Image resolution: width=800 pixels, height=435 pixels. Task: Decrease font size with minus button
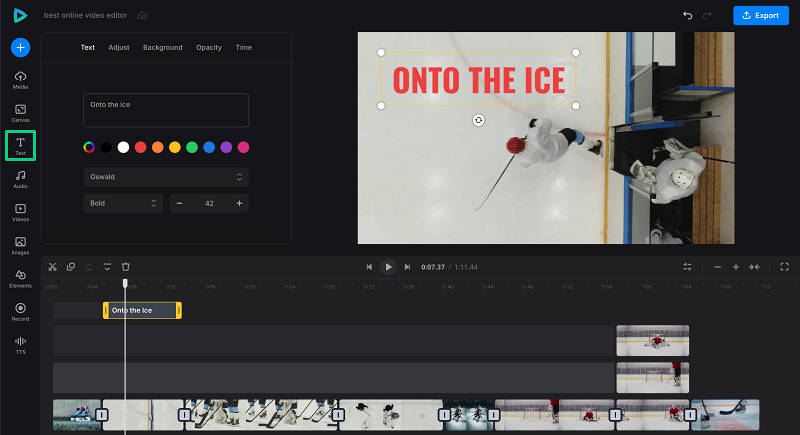coord(179,203)
